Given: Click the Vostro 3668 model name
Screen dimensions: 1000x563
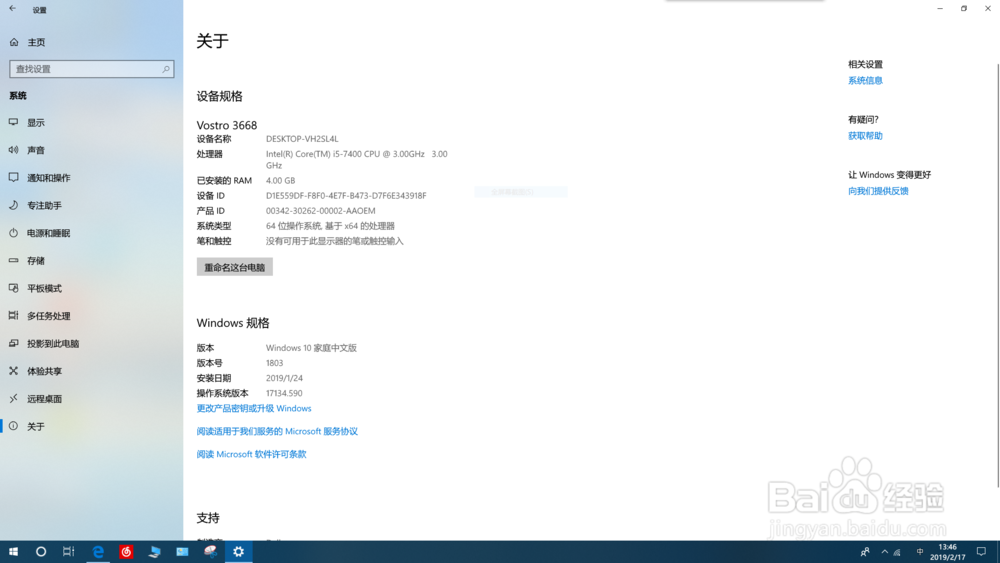Looking at the screenshot, I should (x=227, y=125).
